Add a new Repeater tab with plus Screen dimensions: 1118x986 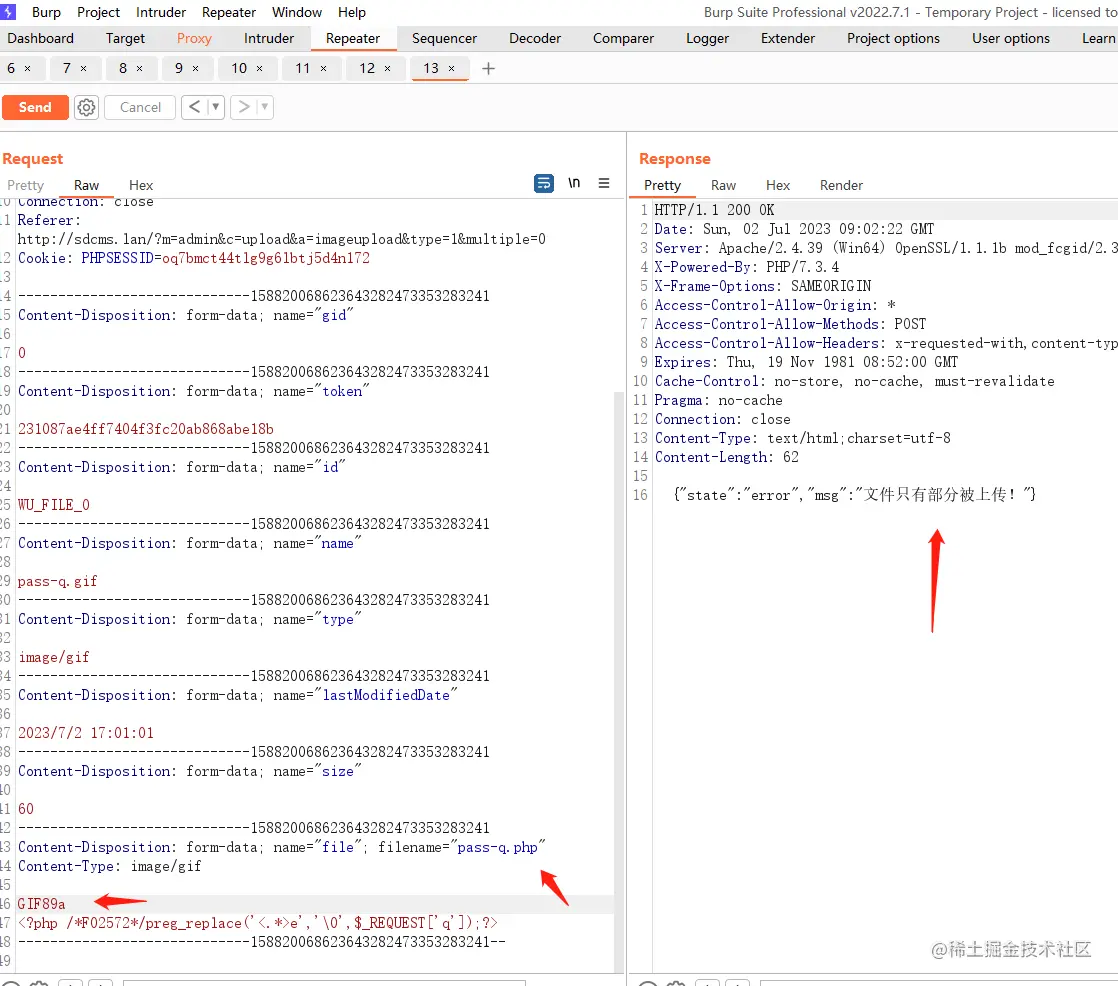click(488, 68)
